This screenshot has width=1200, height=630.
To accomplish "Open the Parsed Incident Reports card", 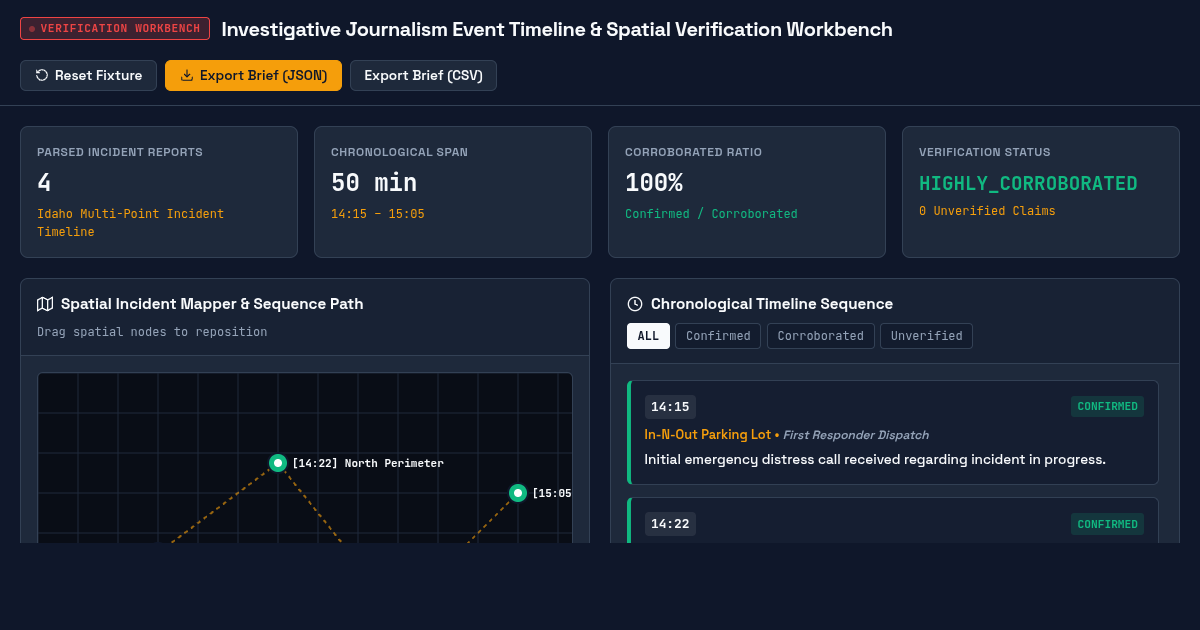I will 159,192.
